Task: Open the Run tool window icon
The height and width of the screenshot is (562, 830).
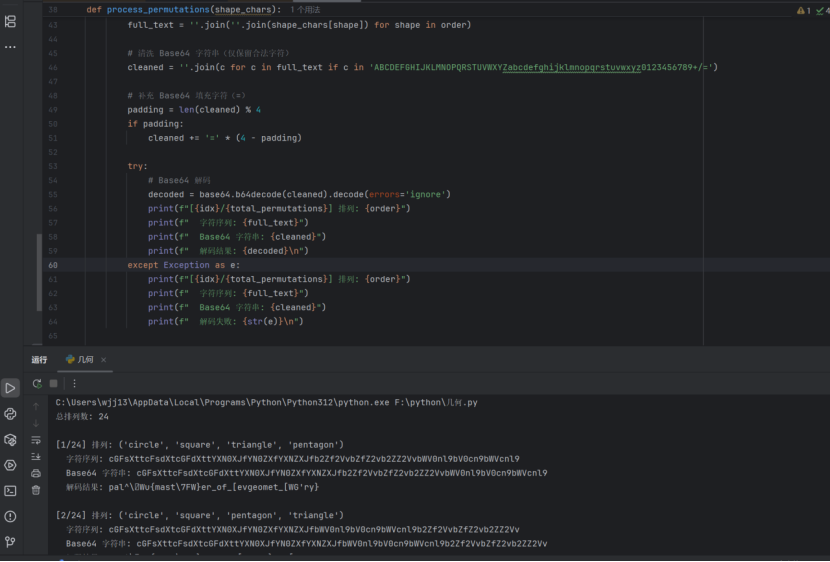Action: pos(10,388)
